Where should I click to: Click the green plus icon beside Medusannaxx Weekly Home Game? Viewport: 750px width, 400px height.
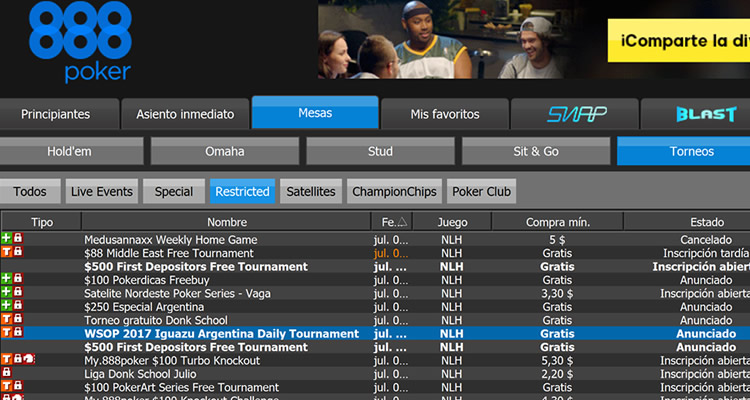click(6, 238)
